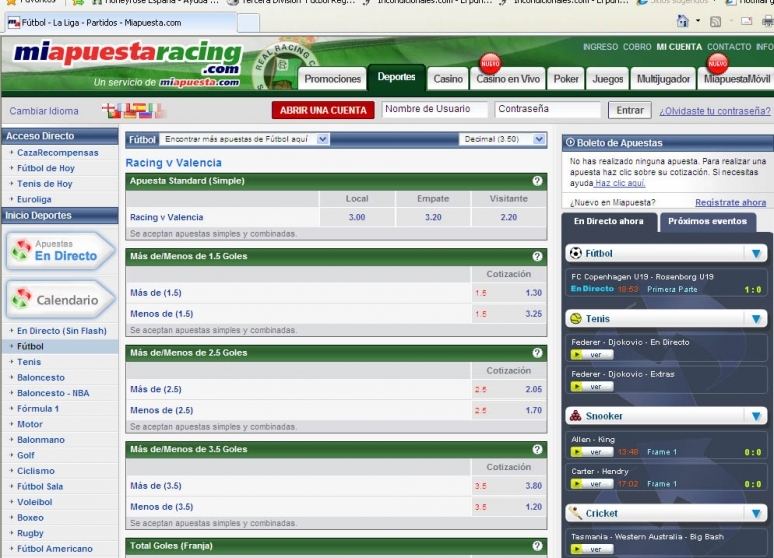Select the Empate odds 3.20

433,217
